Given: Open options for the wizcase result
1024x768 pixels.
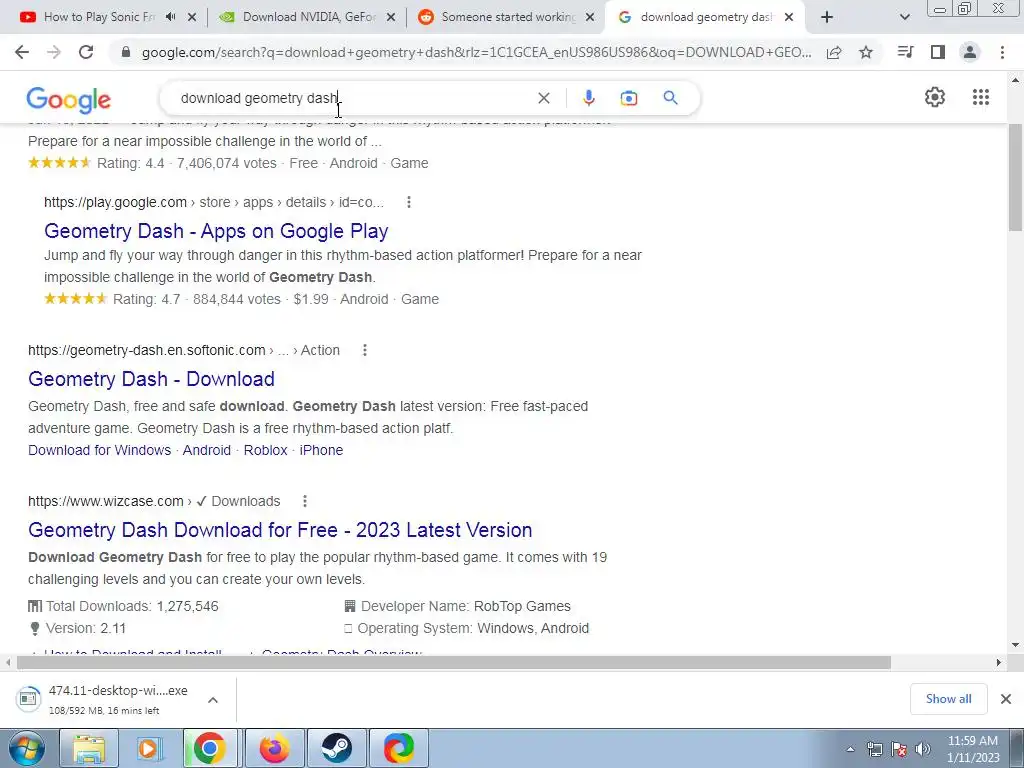Looking at the screenshot, I should coord(305,501).
